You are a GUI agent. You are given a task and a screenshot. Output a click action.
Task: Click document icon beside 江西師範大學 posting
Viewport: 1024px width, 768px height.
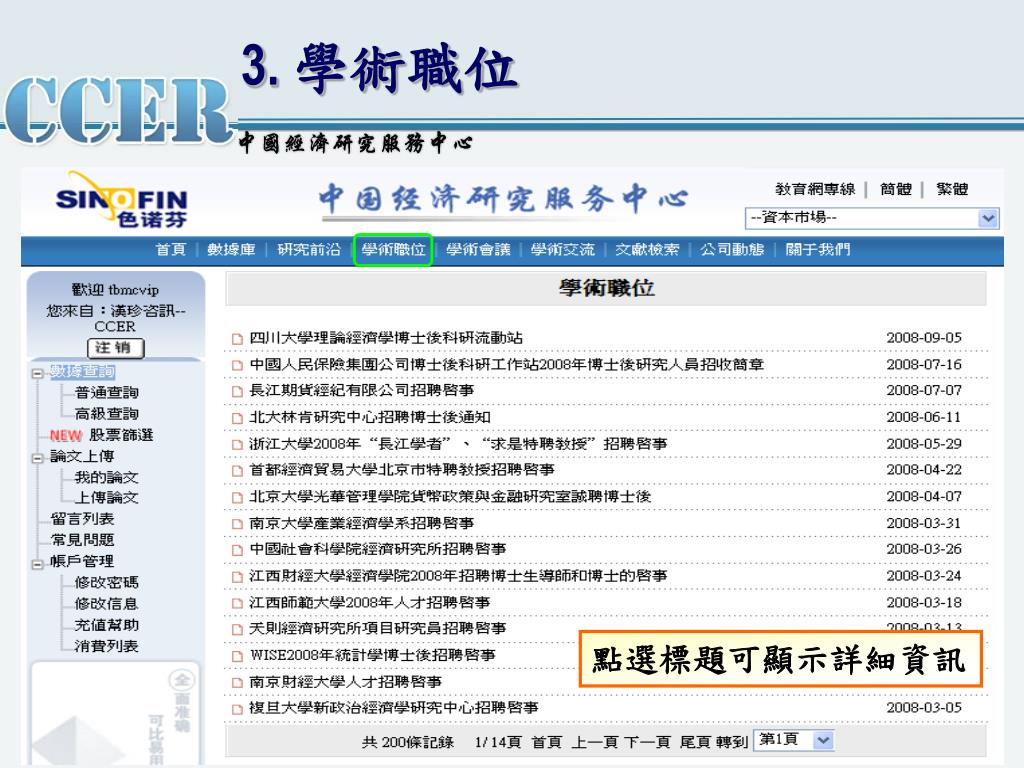[x=237, y=604]
